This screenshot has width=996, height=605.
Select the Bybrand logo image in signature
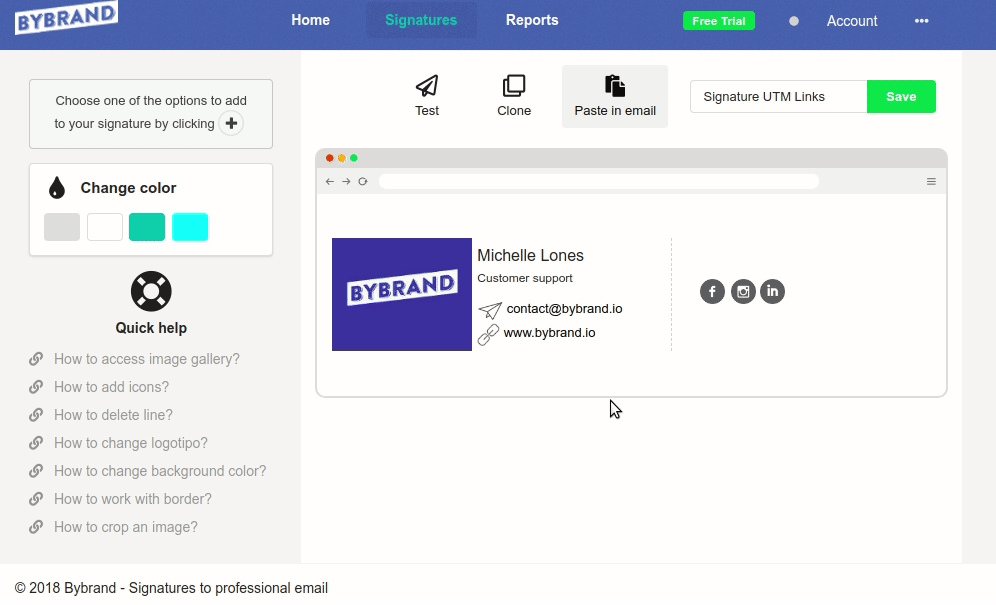[402, 294]
